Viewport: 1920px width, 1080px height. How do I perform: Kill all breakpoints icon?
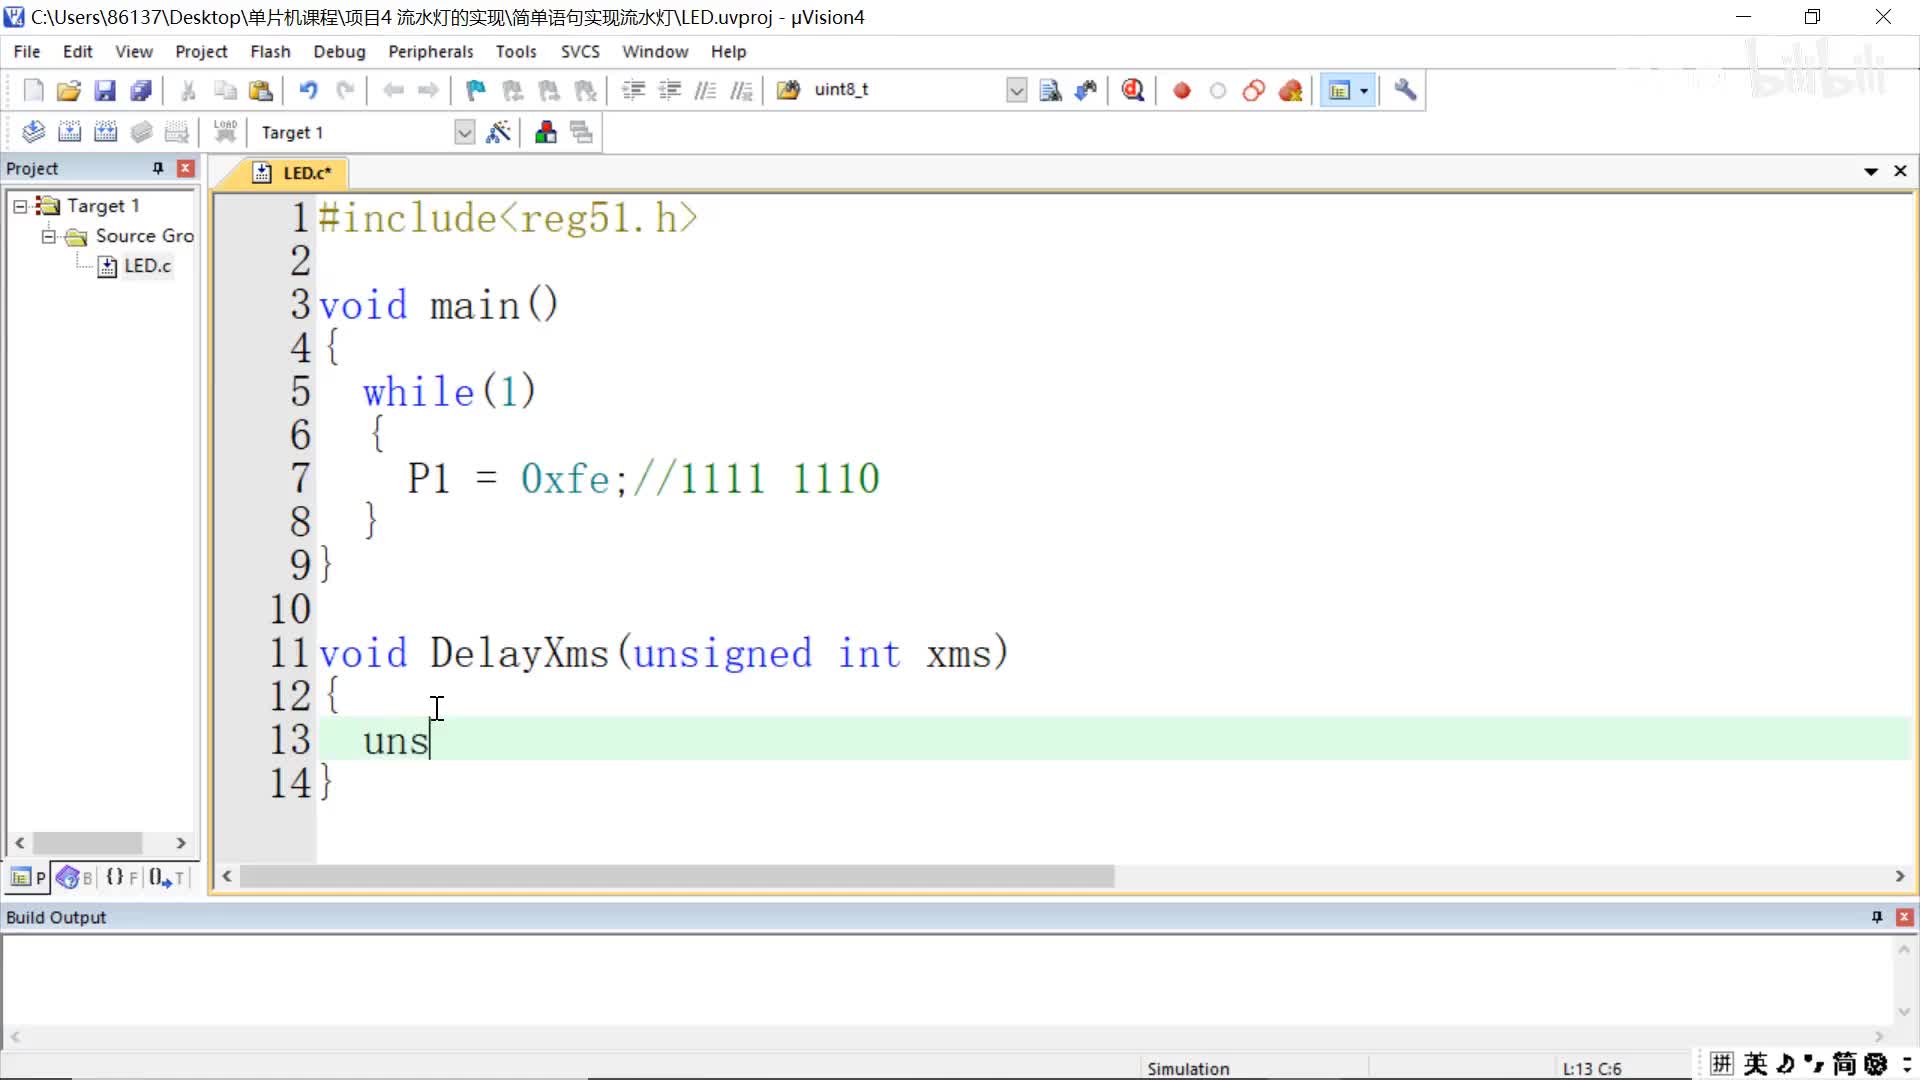tap(1290, 90)
